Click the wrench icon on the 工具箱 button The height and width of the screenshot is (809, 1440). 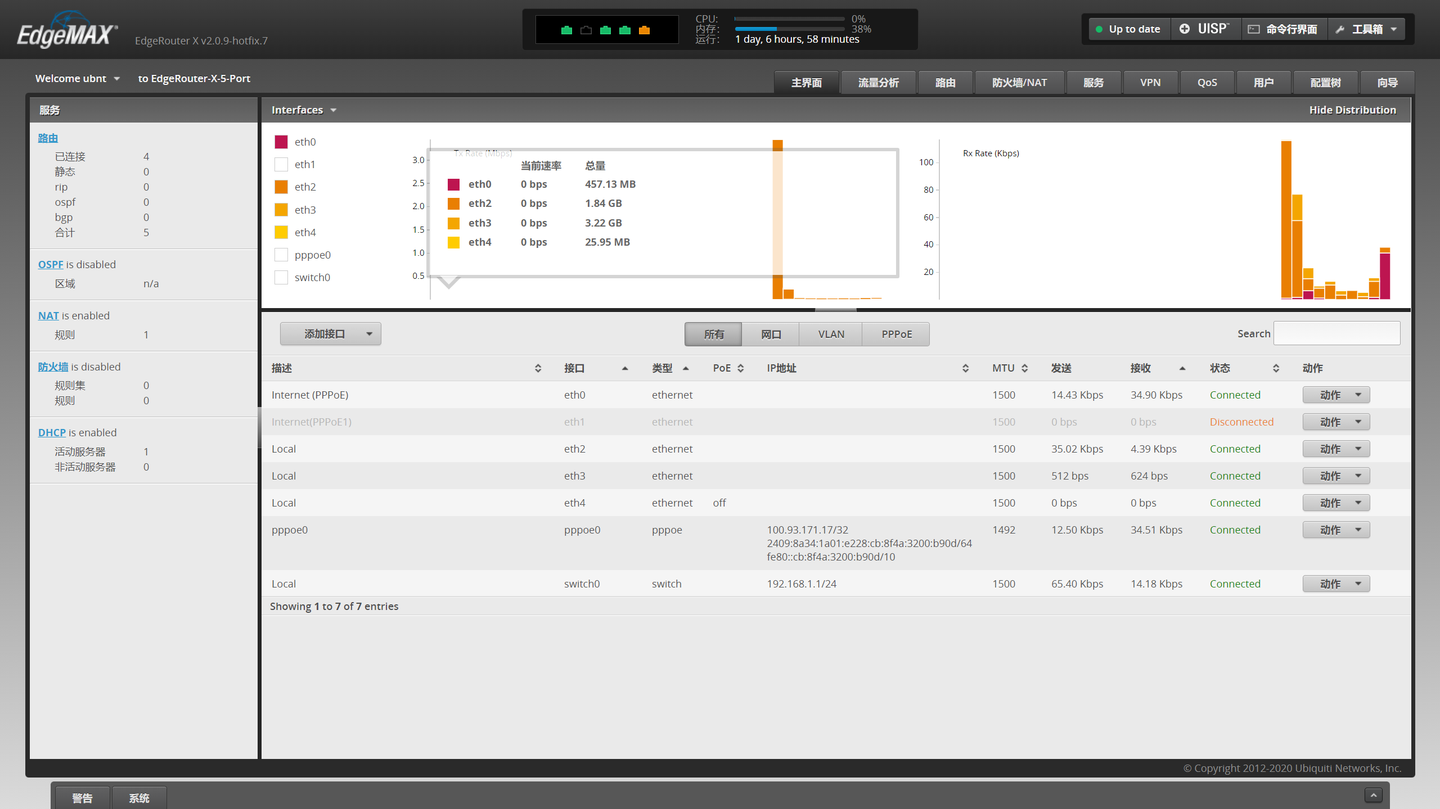point(1338,29)
